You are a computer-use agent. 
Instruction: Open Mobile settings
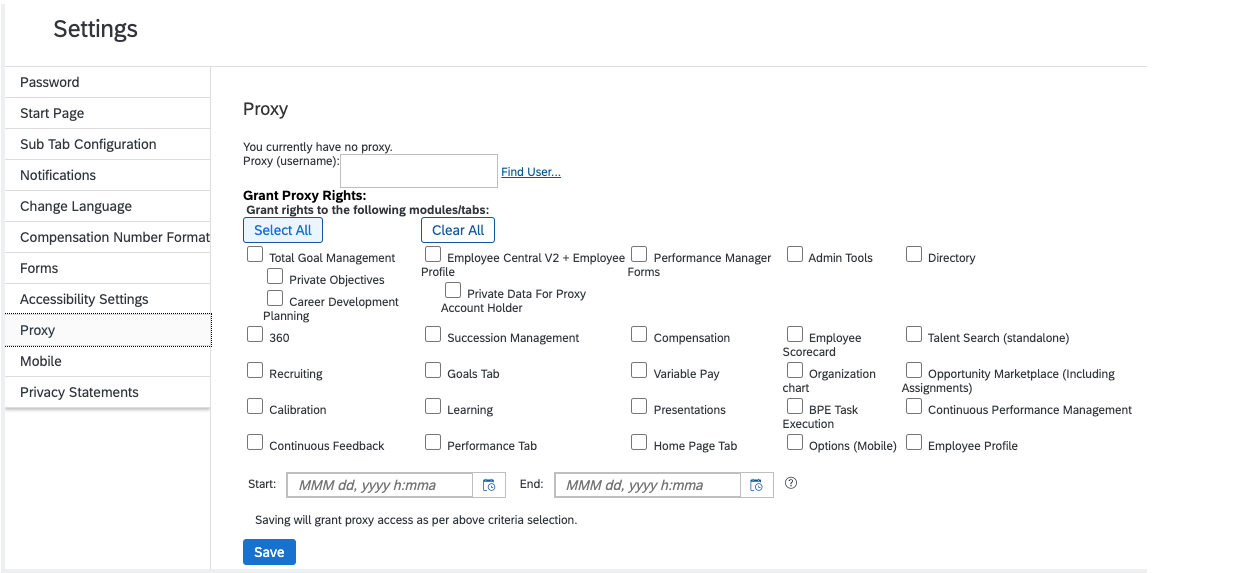tap(108, 361)
